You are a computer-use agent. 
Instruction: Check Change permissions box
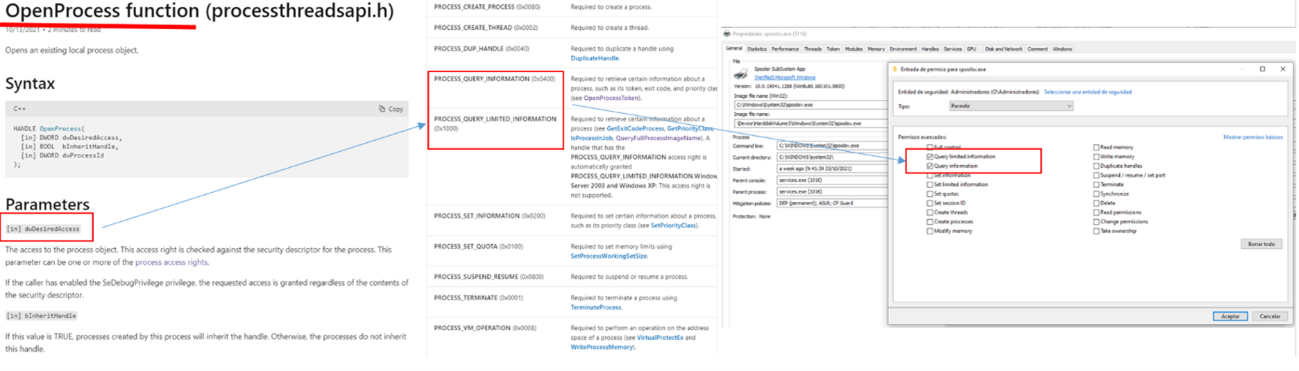point(1097,222)
